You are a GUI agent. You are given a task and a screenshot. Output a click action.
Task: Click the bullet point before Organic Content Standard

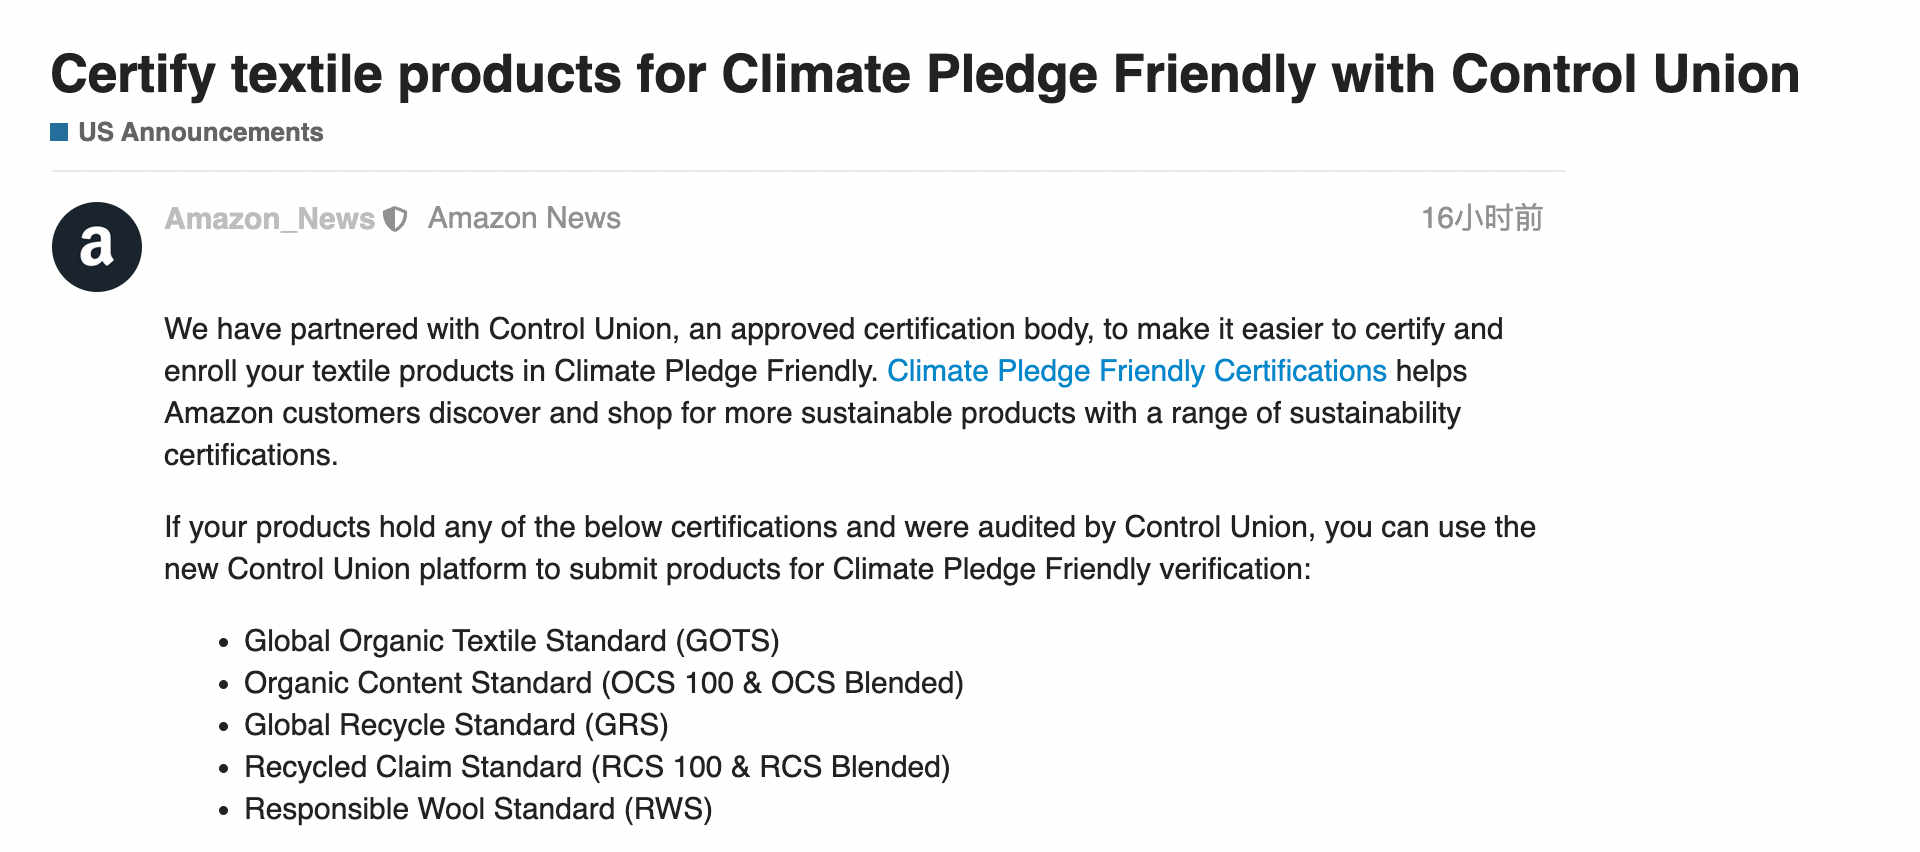click(x=224, y=685)
